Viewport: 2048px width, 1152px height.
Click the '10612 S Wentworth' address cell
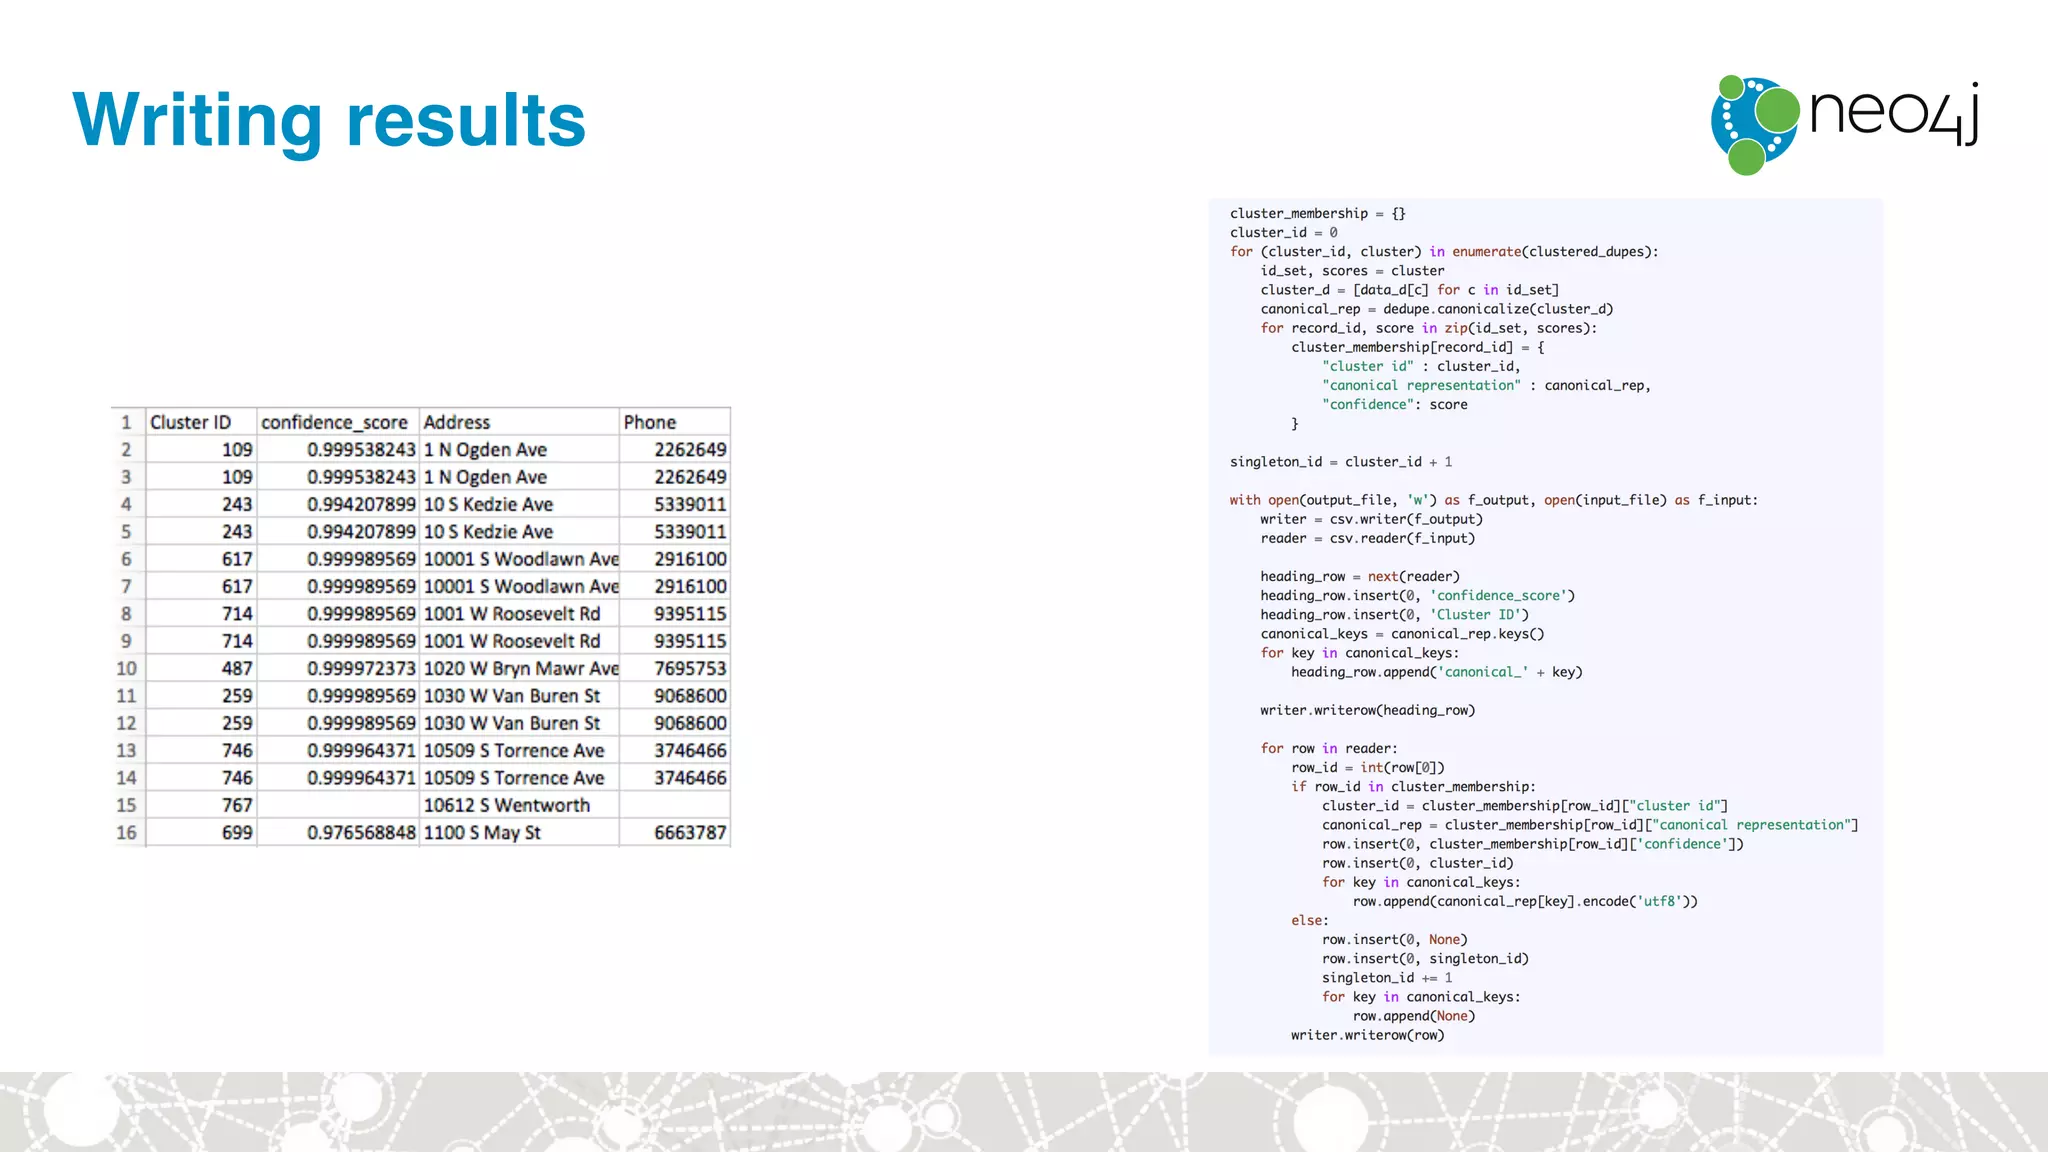pyautogui.click(x=519, y=805)
